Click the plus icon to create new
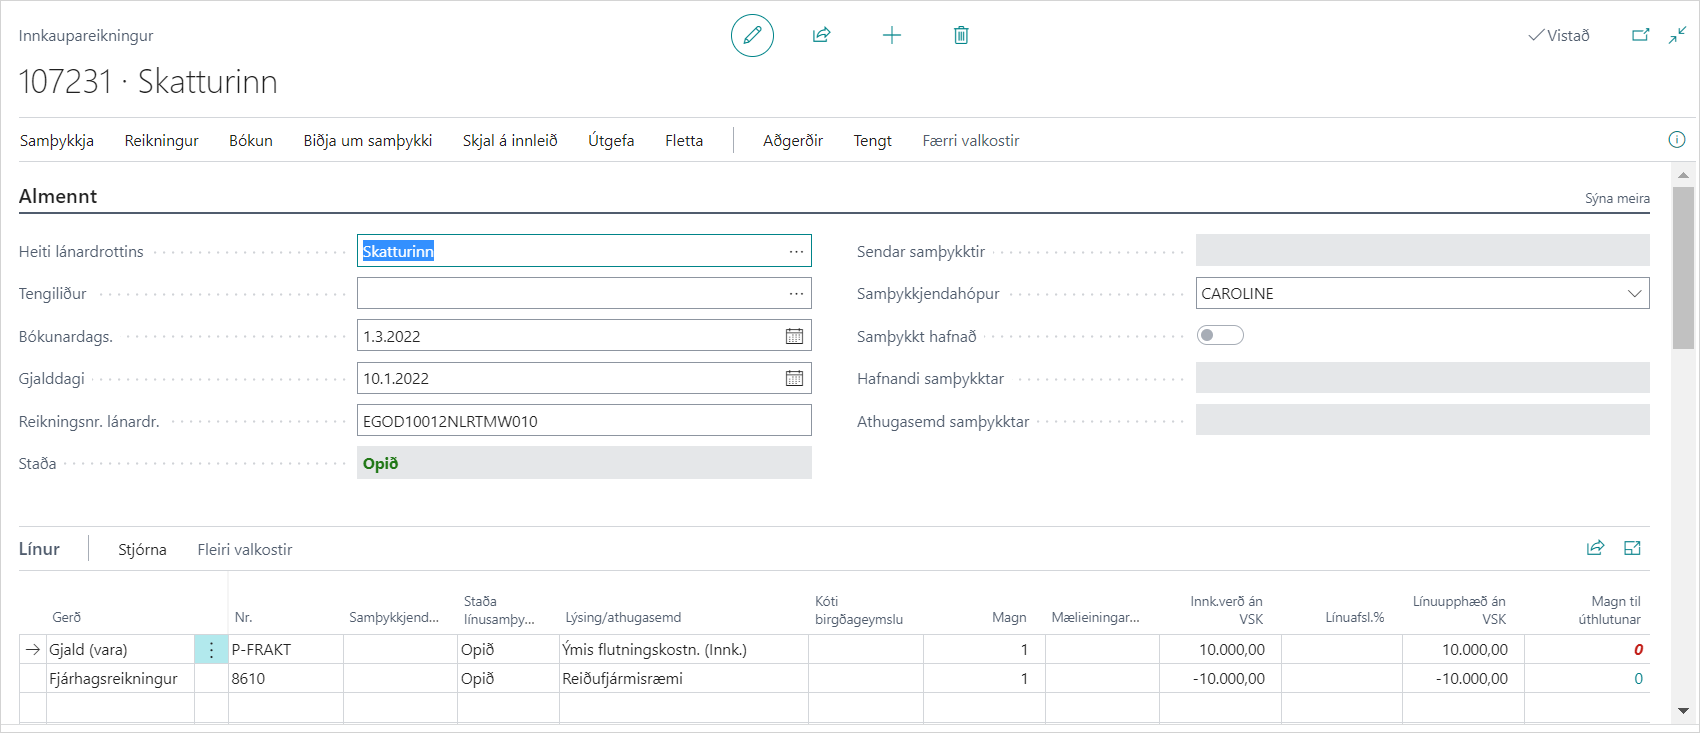This screenshot has width=1700, height=733. pos(891,36)
